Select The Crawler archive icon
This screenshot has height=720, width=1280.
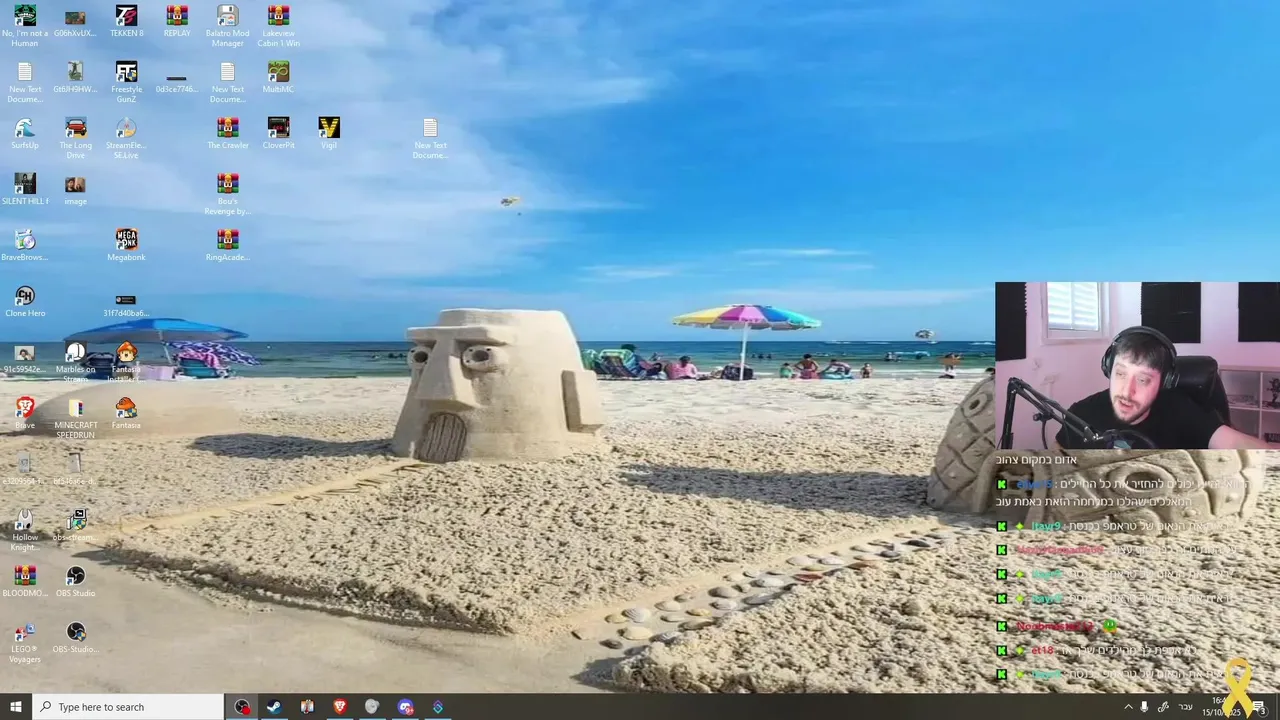click(x=227, y=133)
